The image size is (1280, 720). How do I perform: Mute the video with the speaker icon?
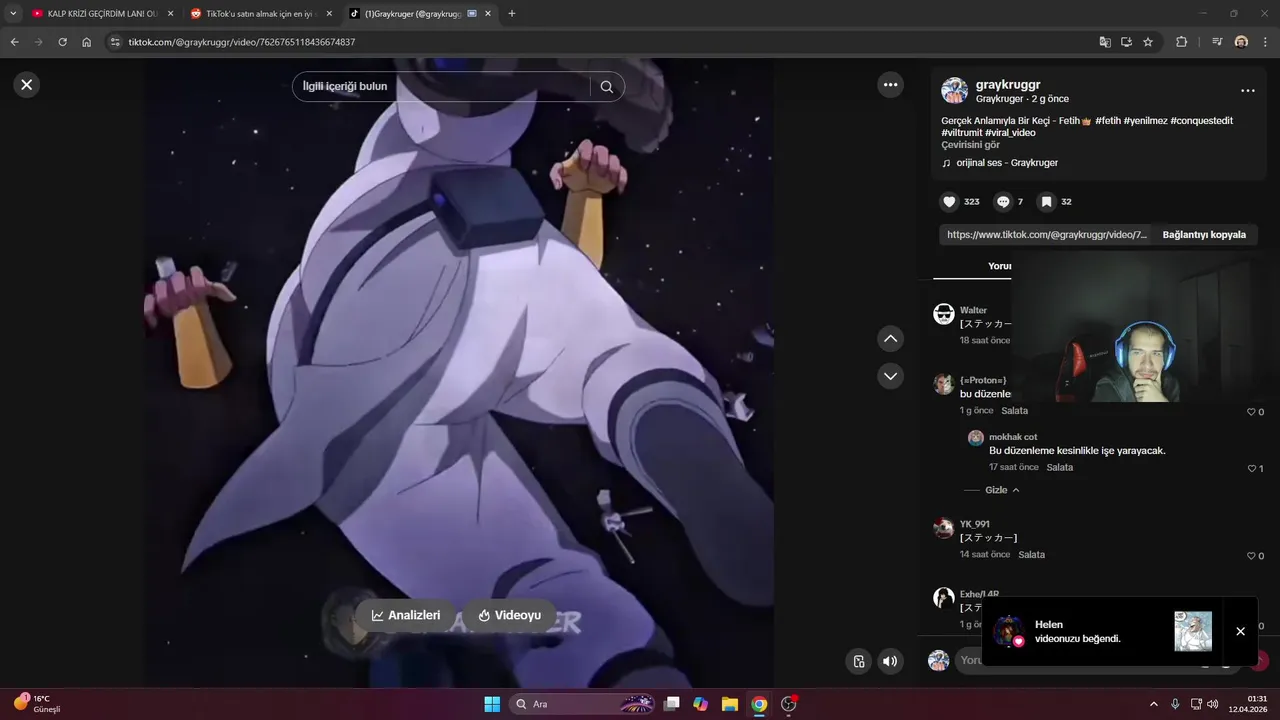tap(890, 661)
